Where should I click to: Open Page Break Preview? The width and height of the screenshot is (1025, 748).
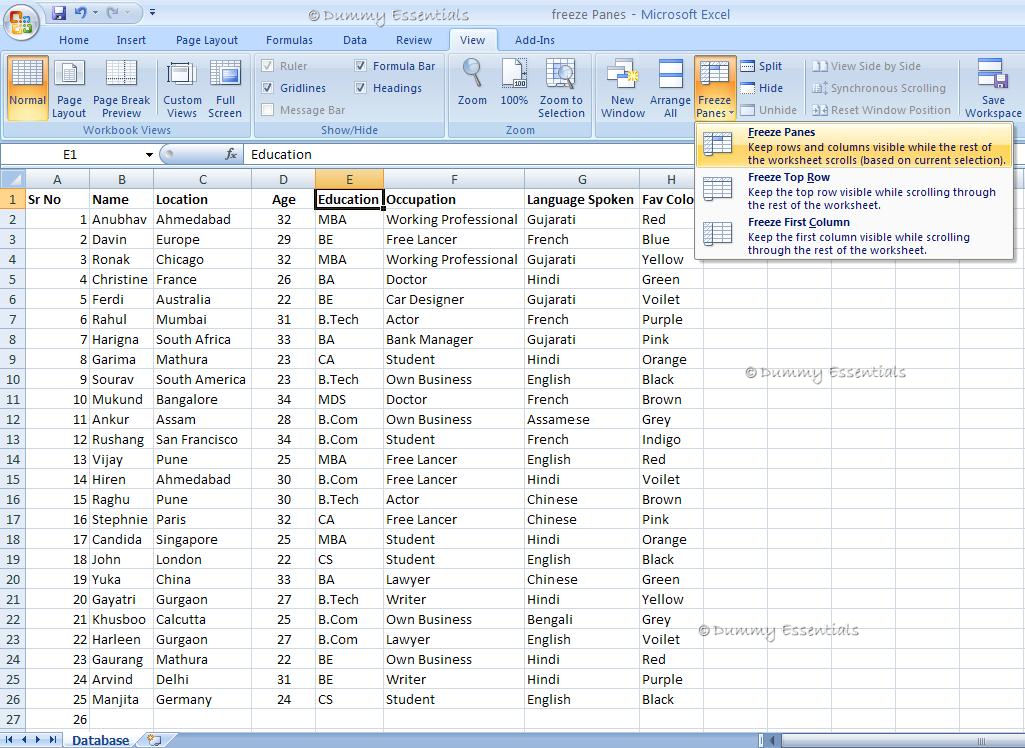(122, 88)
